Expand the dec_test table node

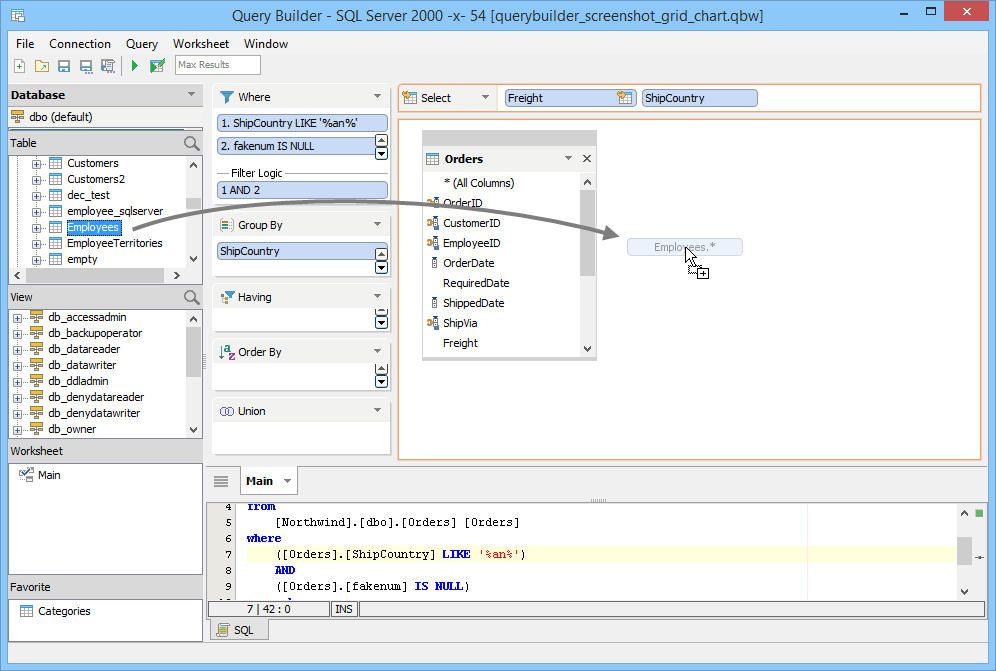coord(36,196)
